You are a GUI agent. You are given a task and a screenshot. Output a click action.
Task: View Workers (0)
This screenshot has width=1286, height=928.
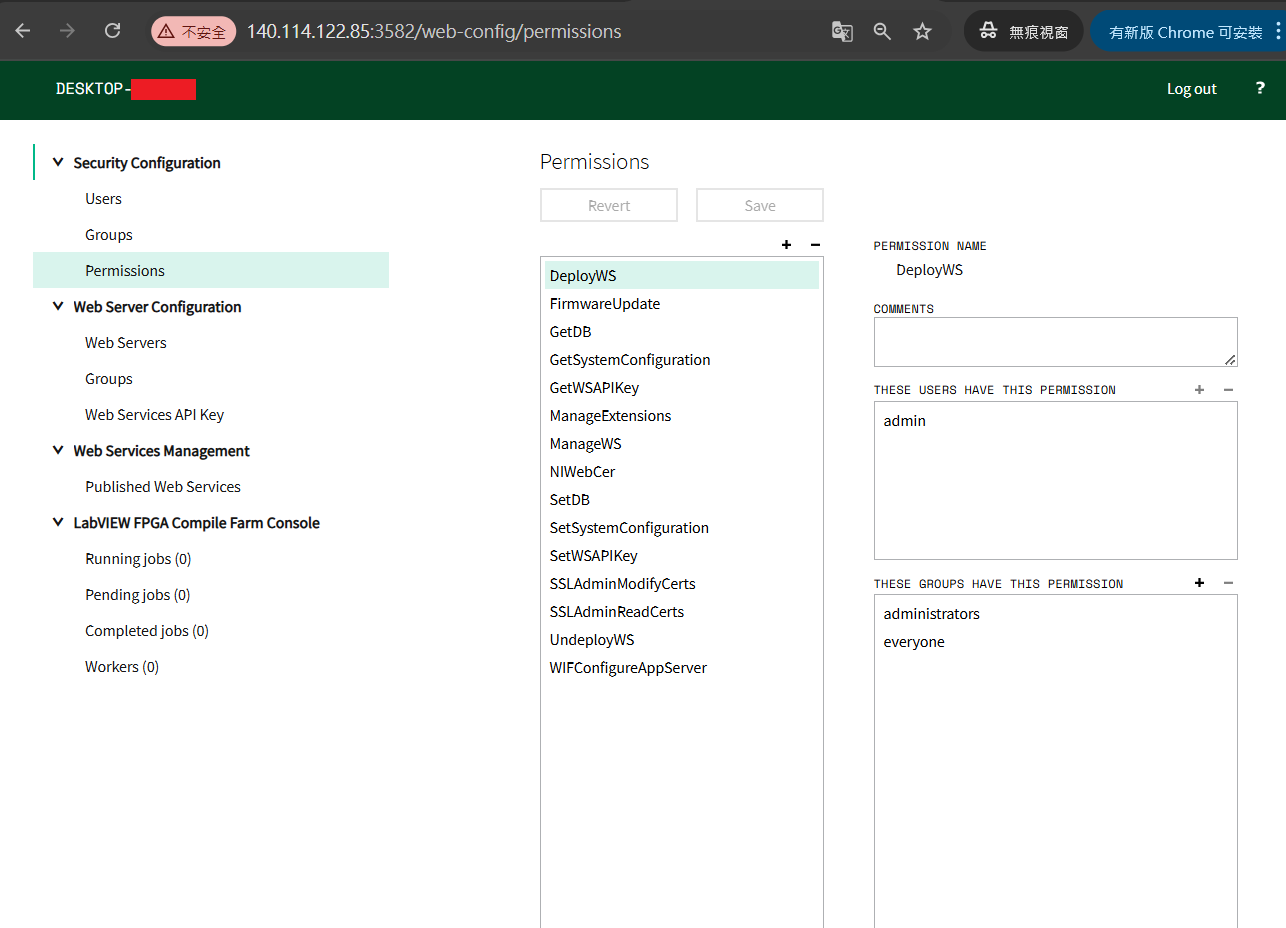pyautogui.click(x=122, y=667)
